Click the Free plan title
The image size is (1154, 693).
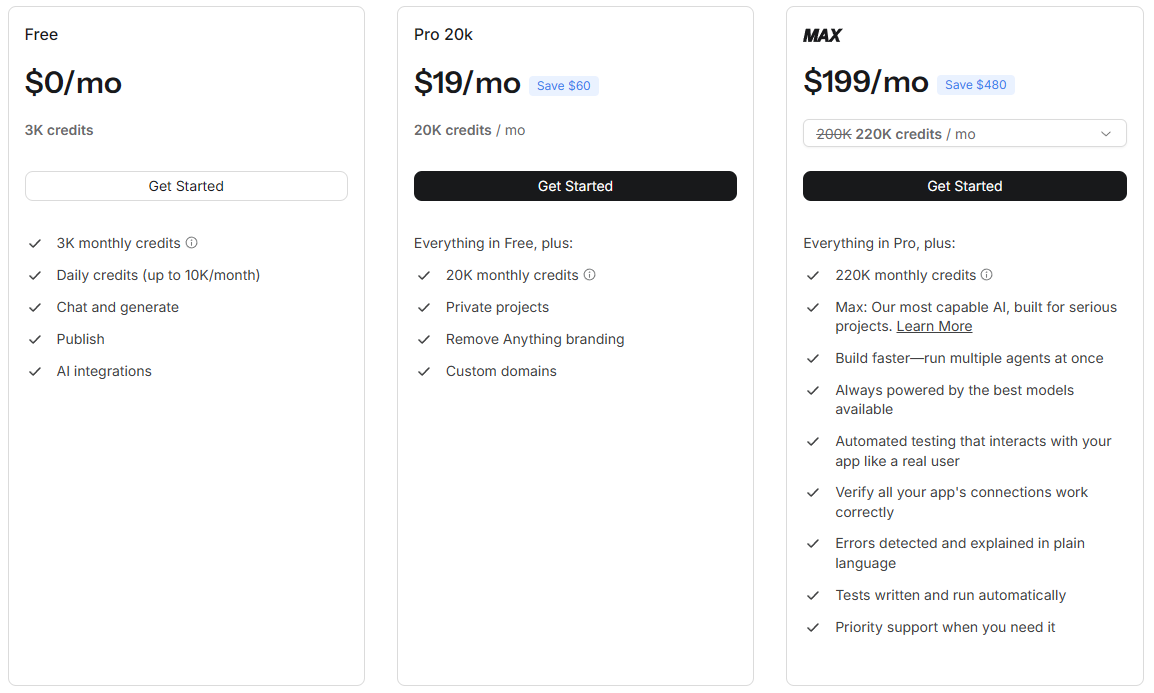tap(41, 35)
